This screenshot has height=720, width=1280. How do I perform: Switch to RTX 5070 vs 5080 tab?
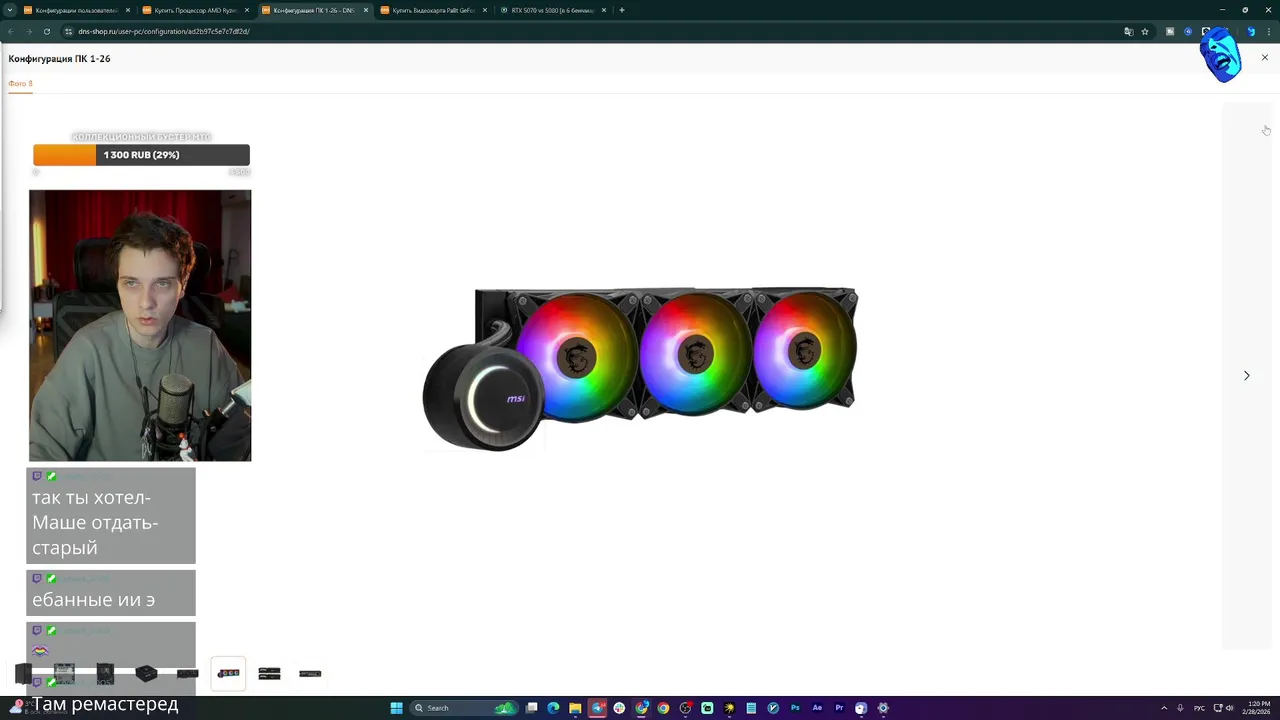552,10
